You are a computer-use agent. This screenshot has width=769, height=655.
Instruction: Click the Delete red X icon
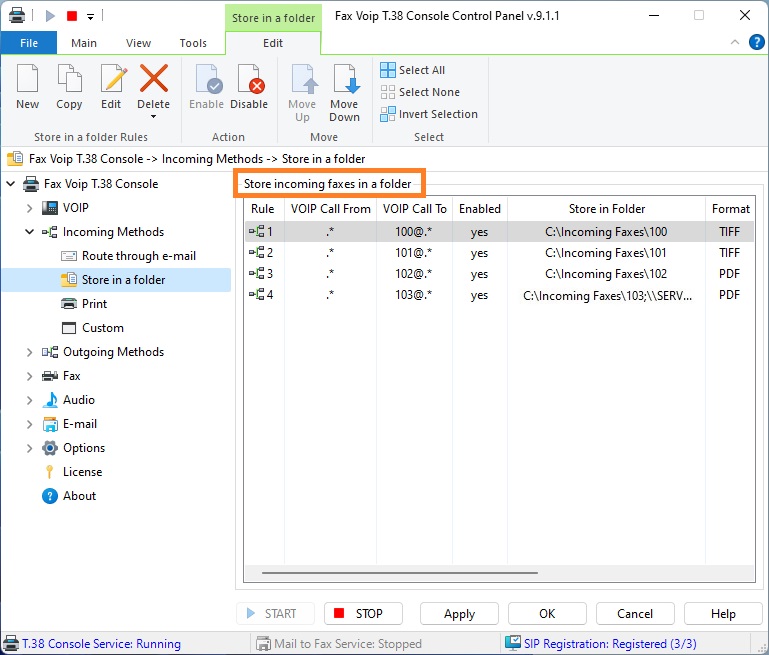tap(154, 78)
